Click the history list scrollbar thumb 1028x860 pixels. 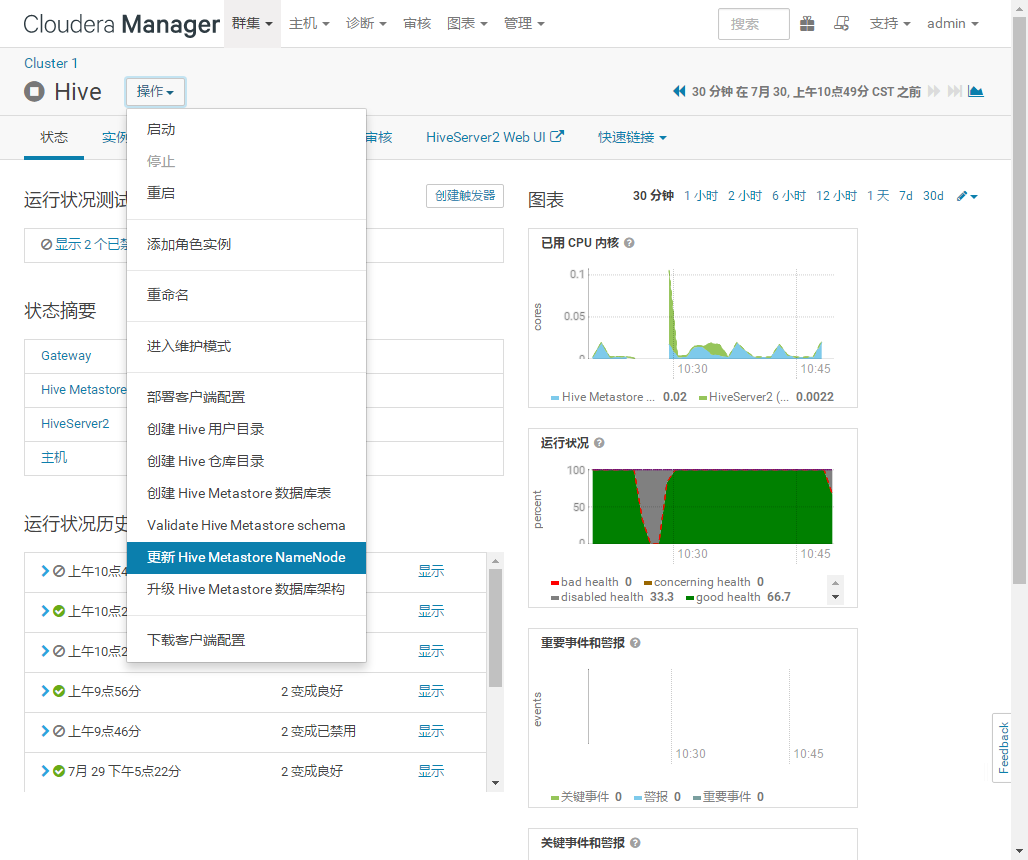pos(496,627)
